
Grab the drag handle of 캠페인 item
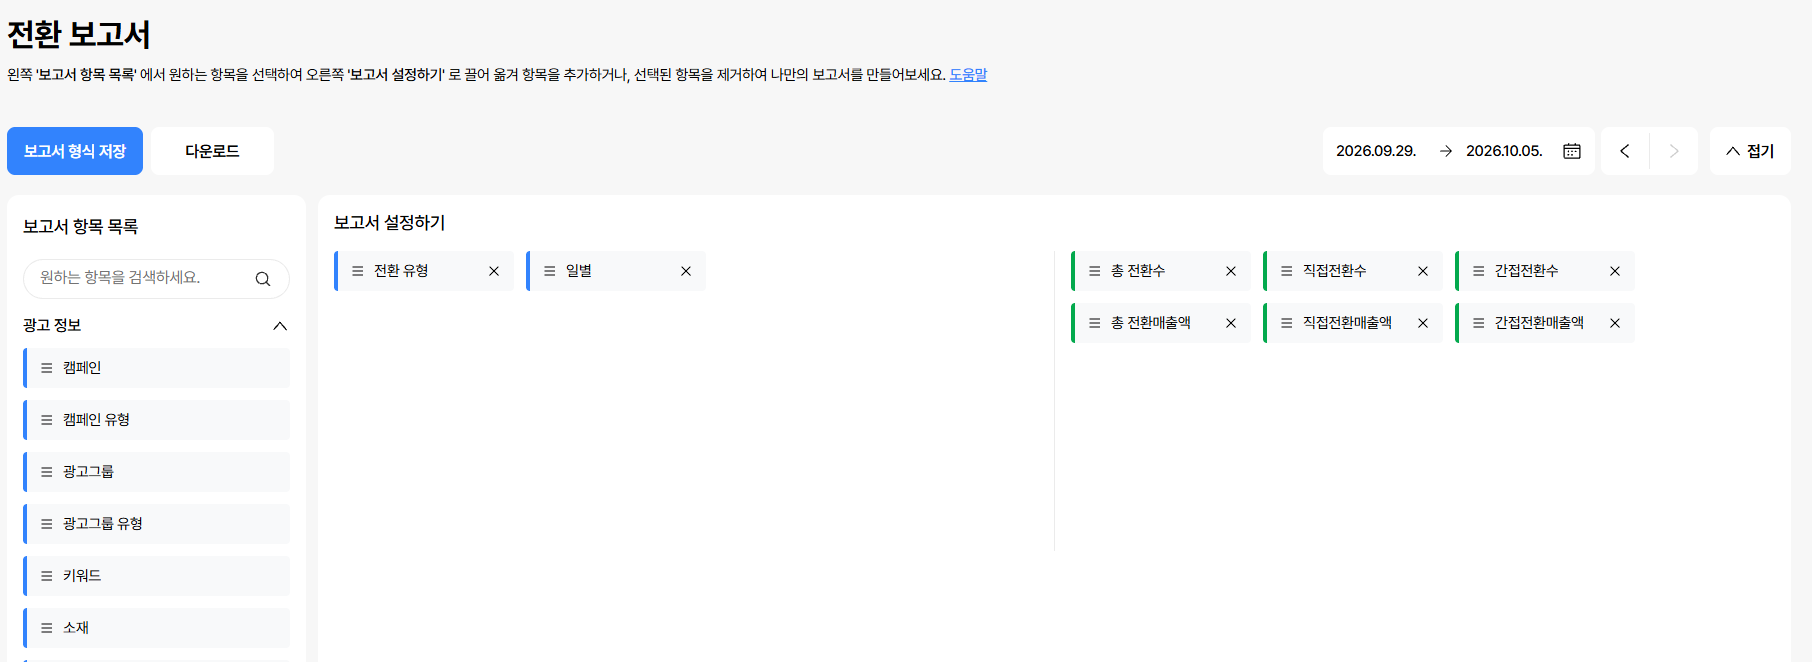(x=47, y=368)
